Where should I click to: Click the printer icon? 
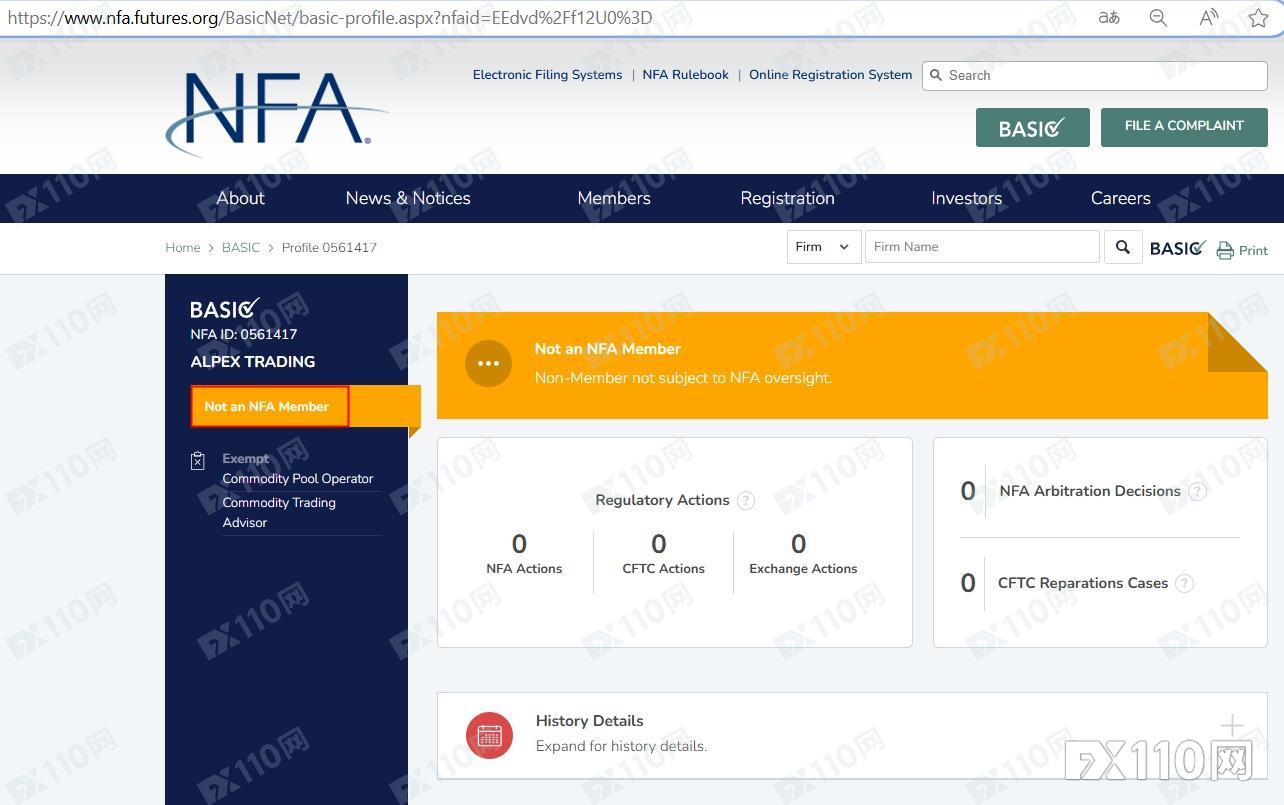click(1225, 250)
